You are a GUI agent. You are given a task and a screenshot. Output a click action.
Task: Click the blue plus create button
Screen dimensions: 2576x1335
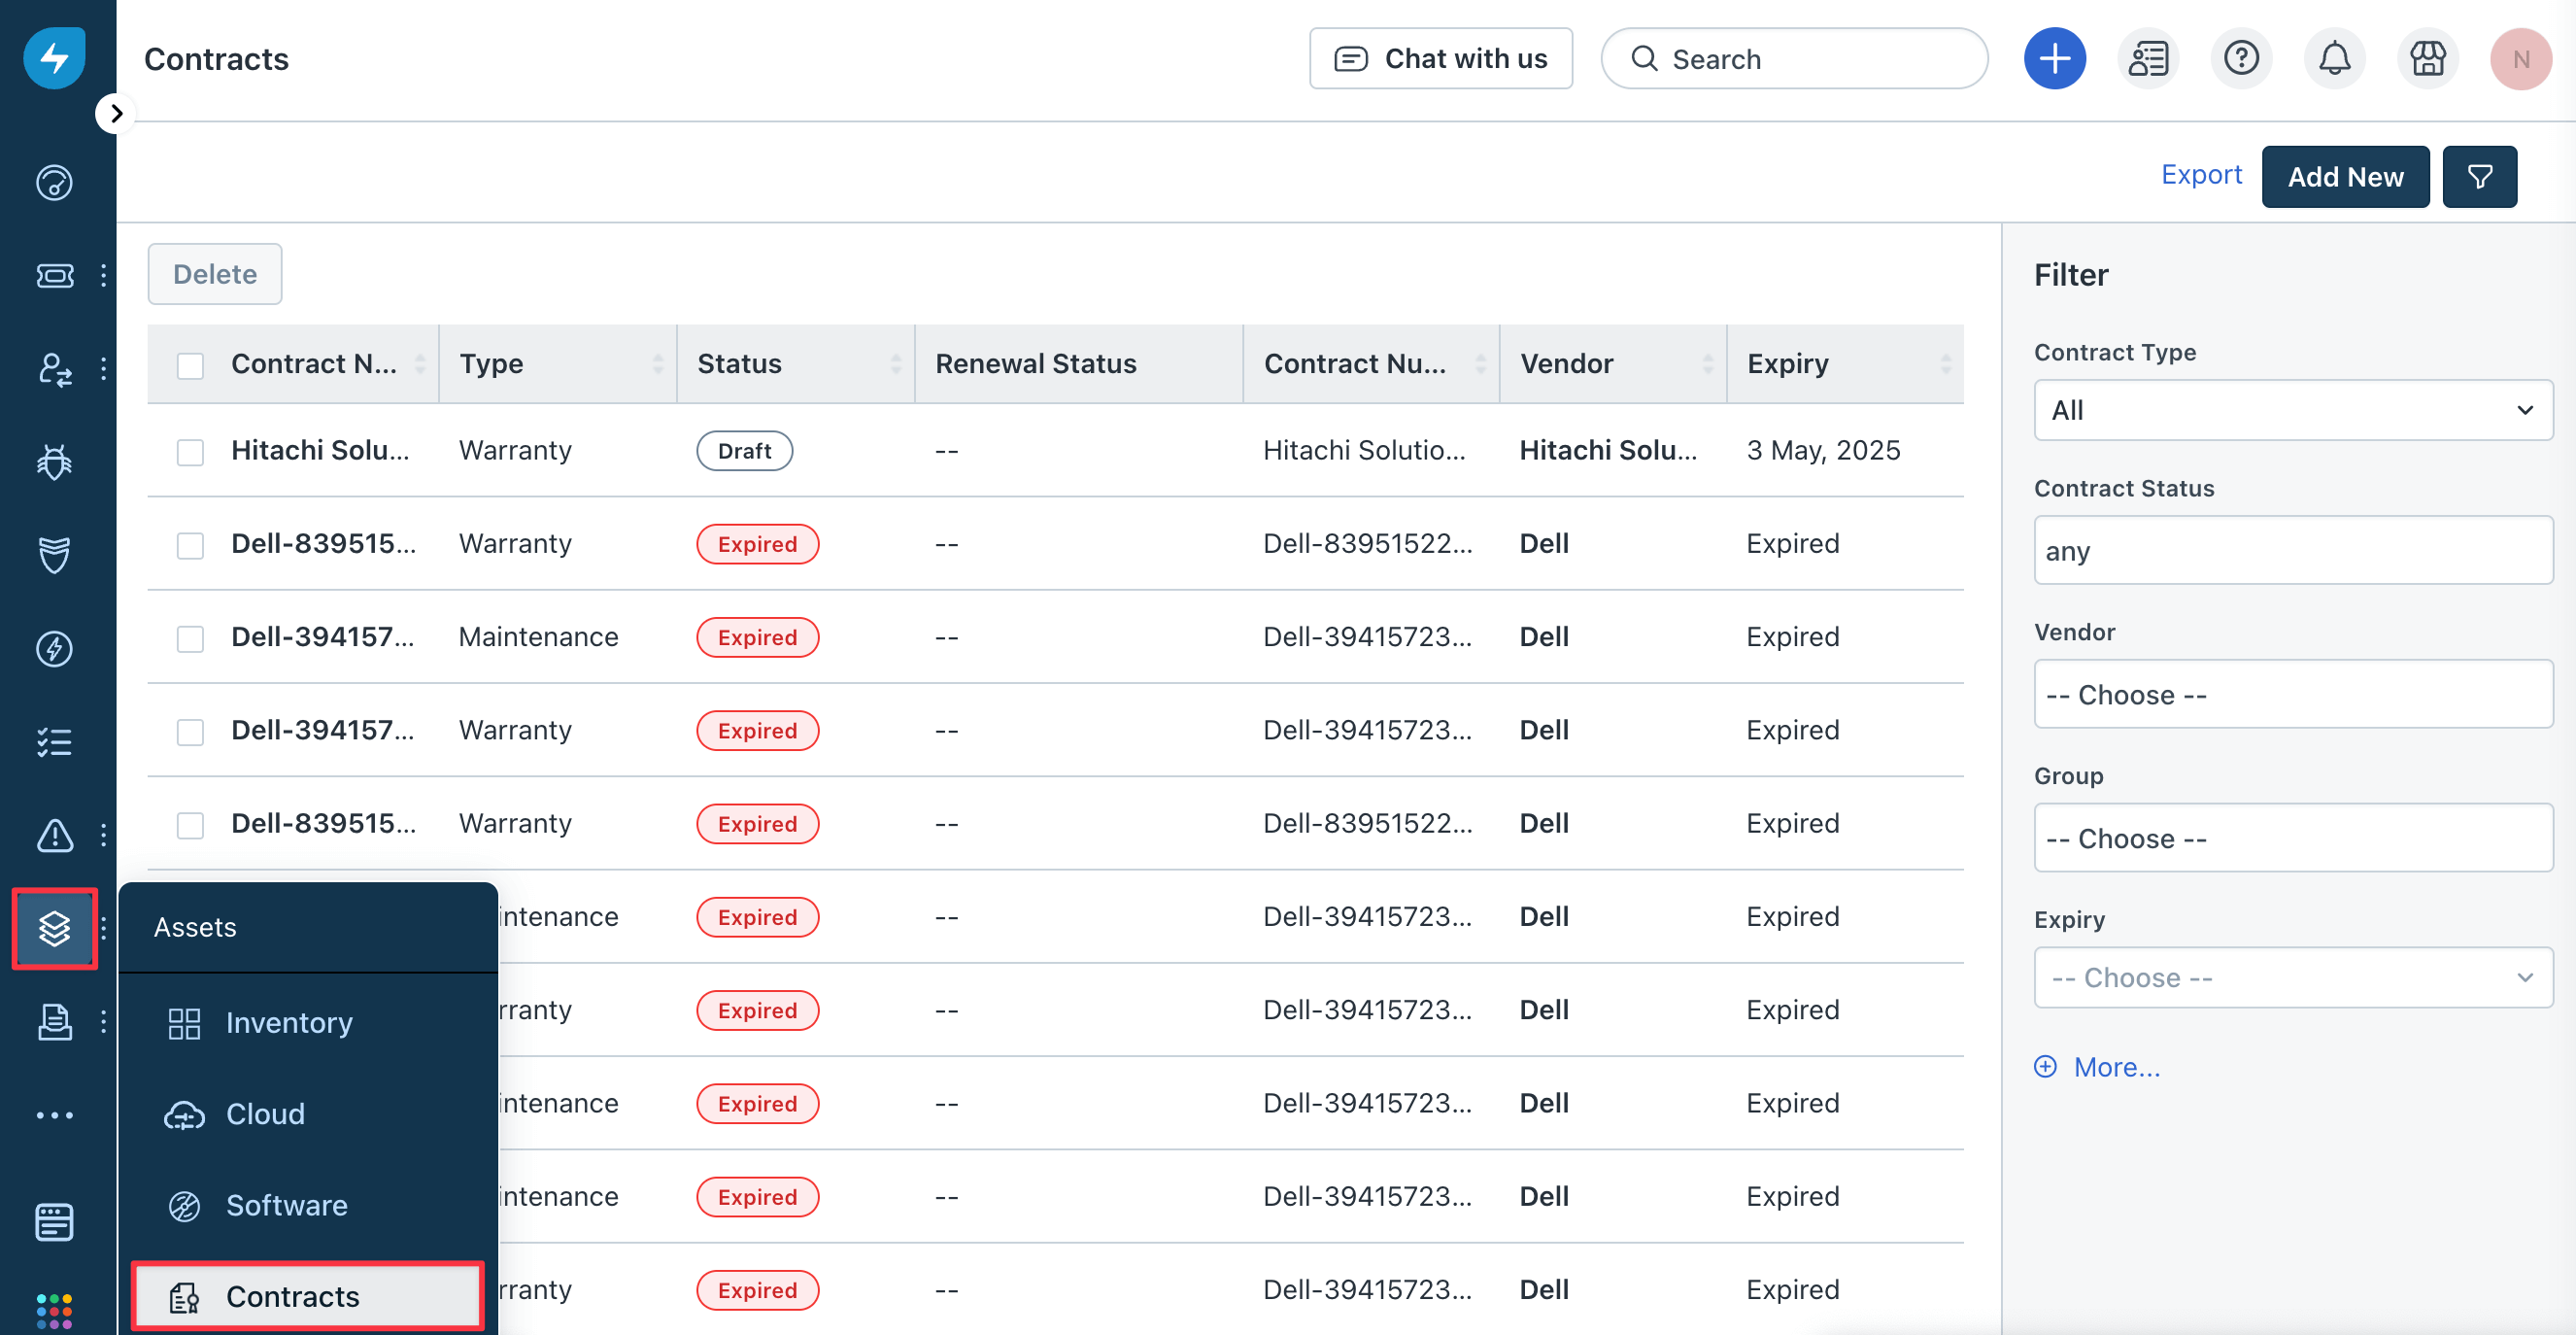point(2054,59)
